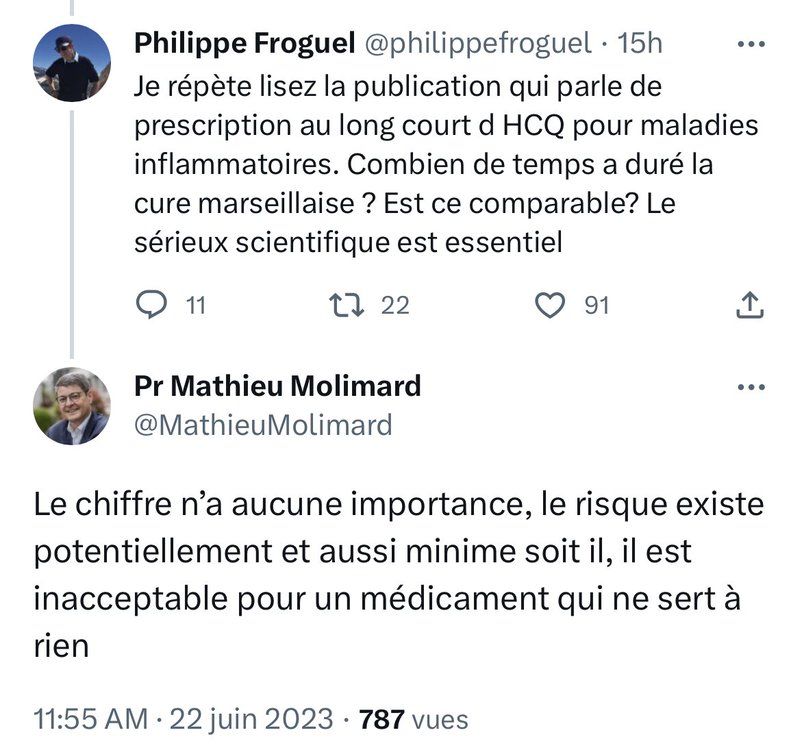The height and width of the screenshot is (749, 791).
Task: View the 787 vues analytics
Action: 413,719
